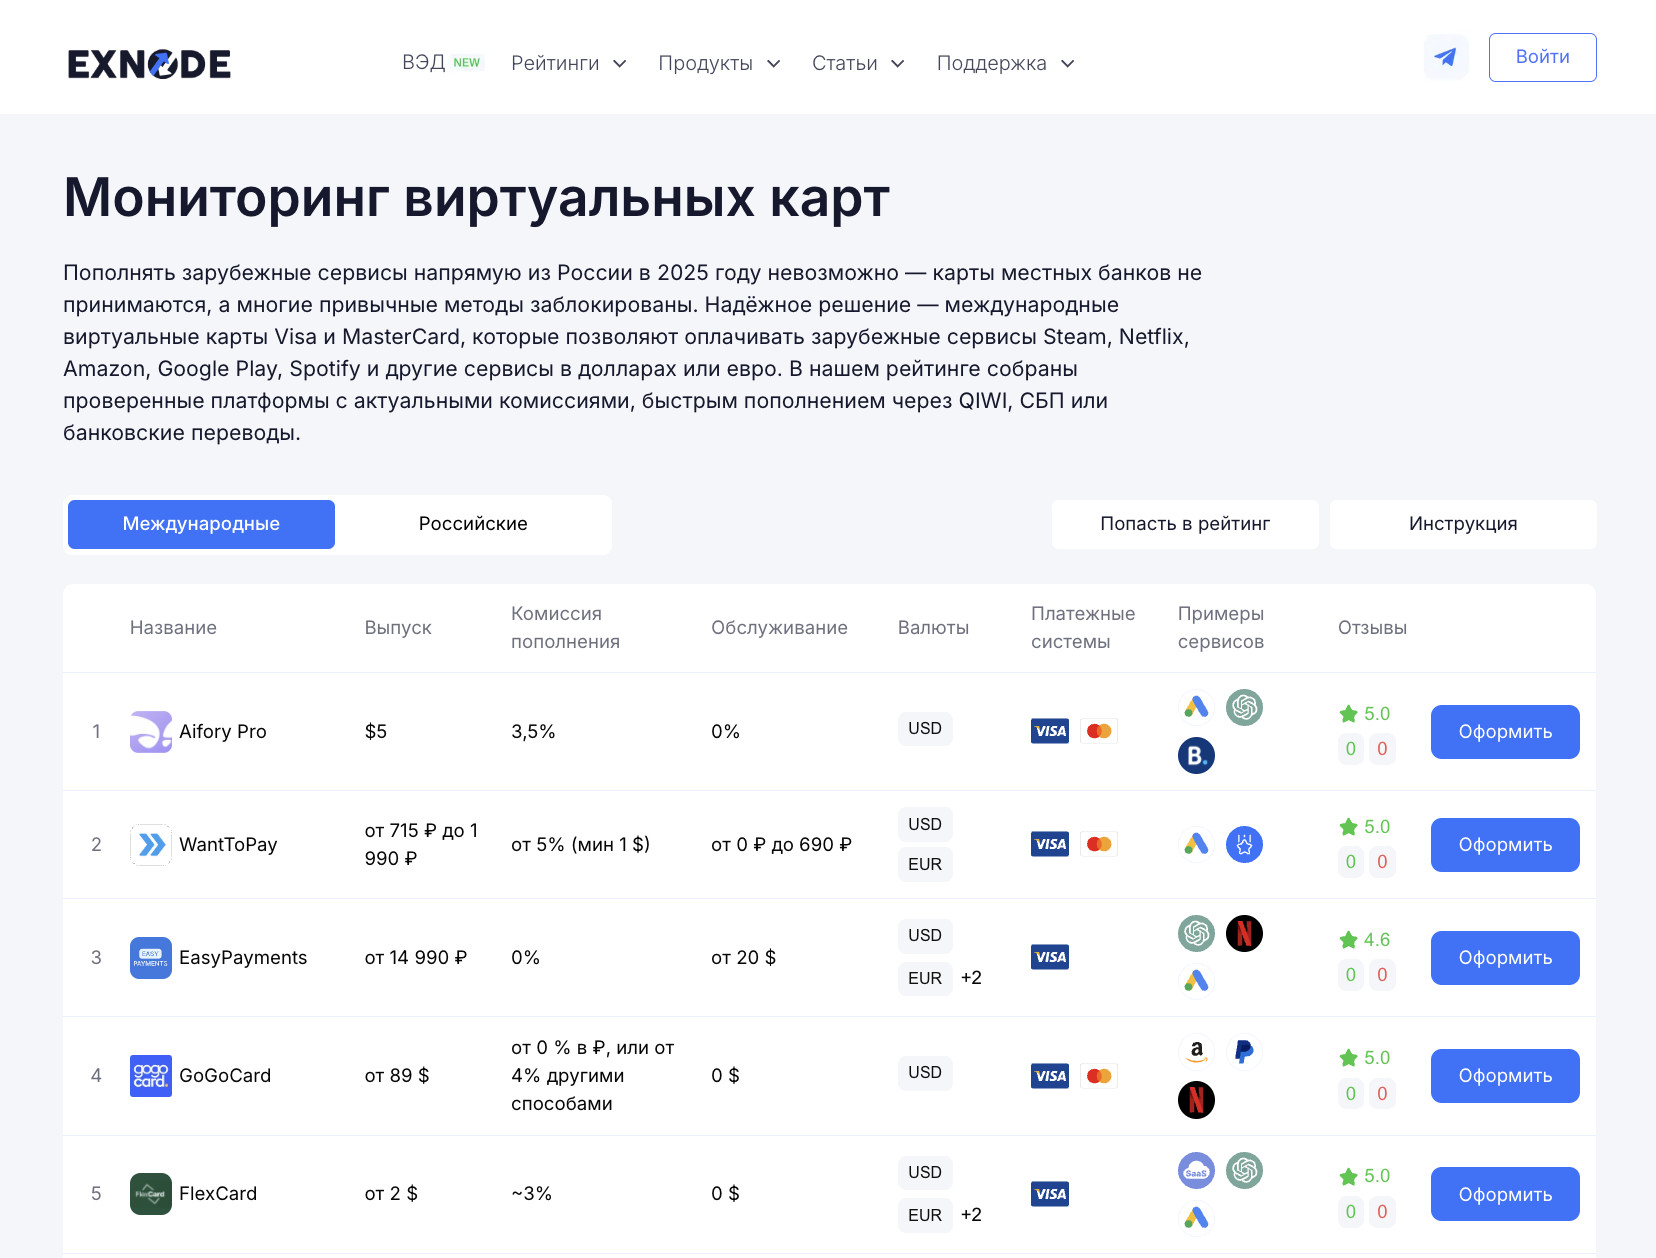Click green positive review count for Aifory Pro
1656x1258 pixels.
1351,749
